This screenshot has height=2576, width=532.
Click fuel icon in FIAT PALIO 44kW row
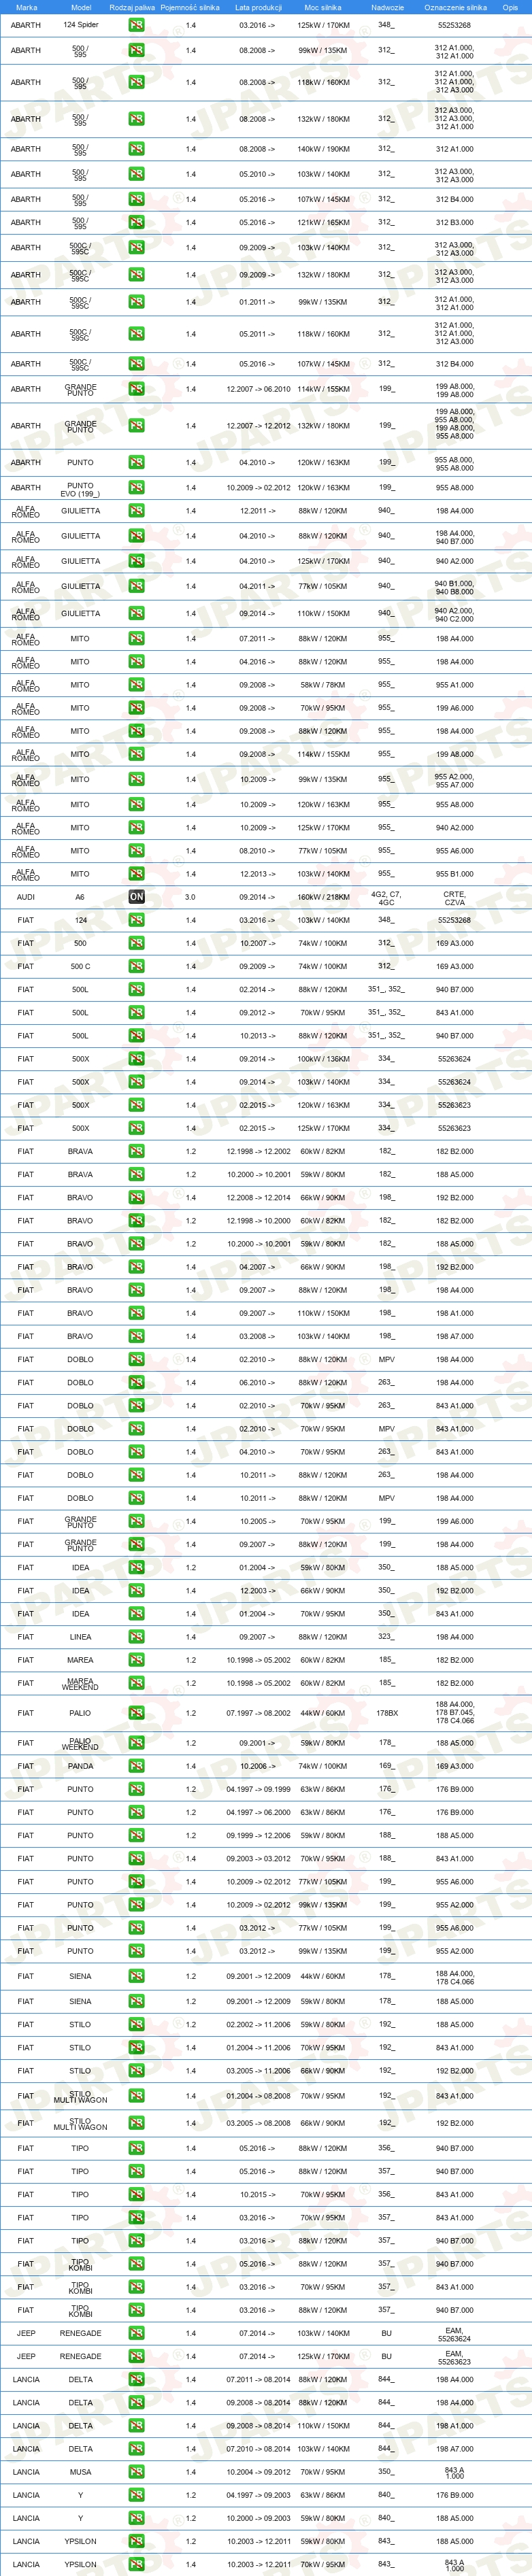click(x=136, y=1713)
